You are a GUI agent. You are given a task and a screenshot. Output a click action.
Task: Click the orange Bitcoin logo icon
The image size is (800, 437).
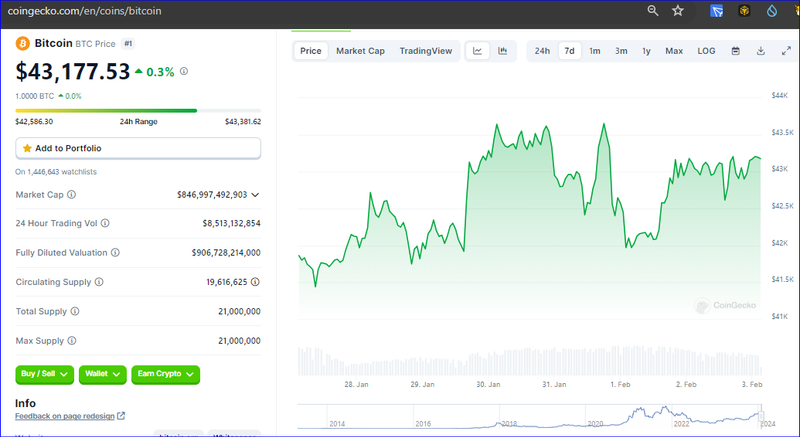tap(22, 43)
